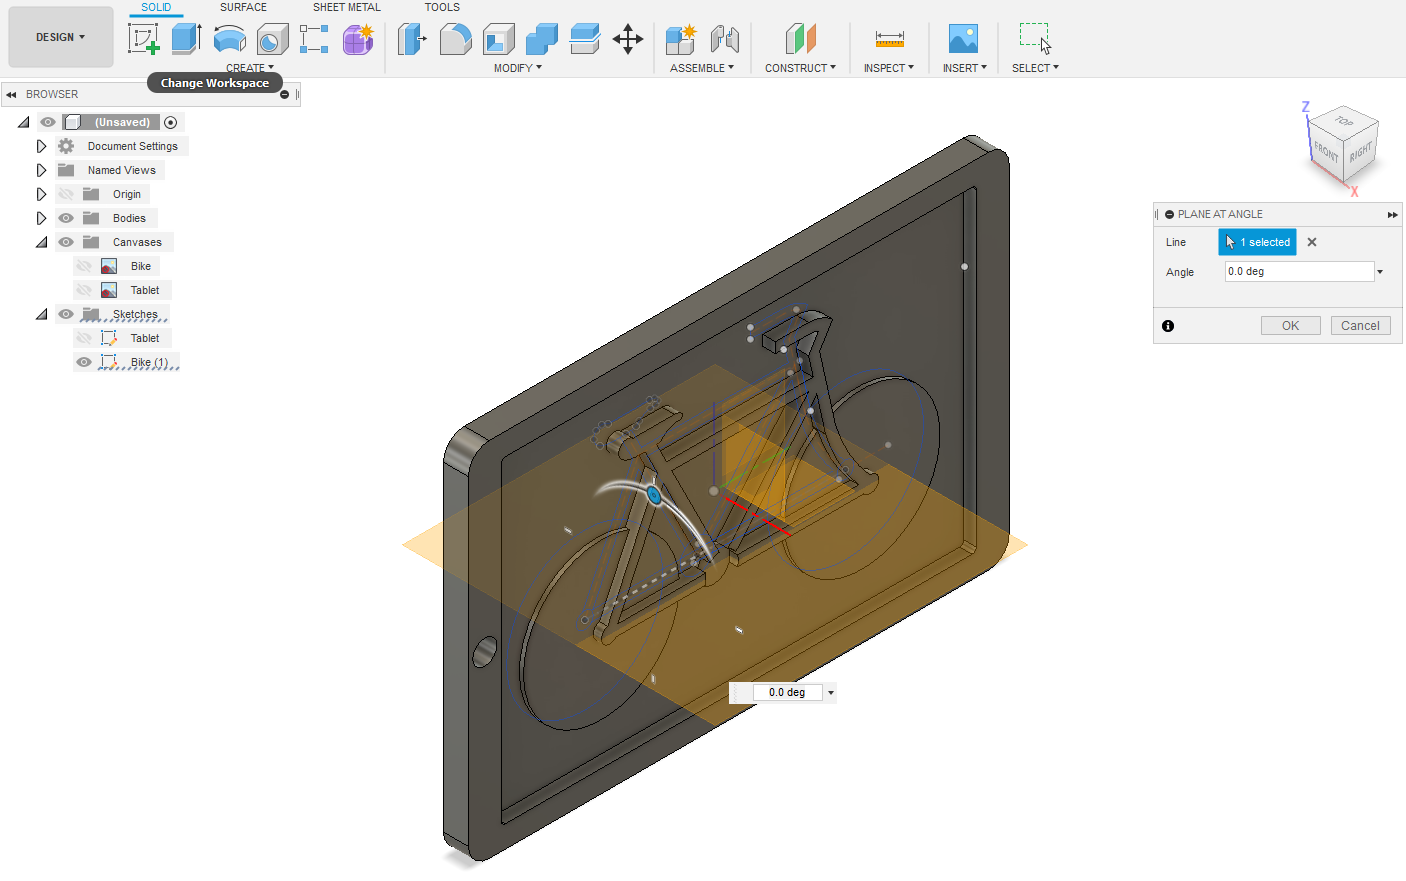Select the New Component tool
Screen dimensions: 1406x881
[x=681, y=39]
